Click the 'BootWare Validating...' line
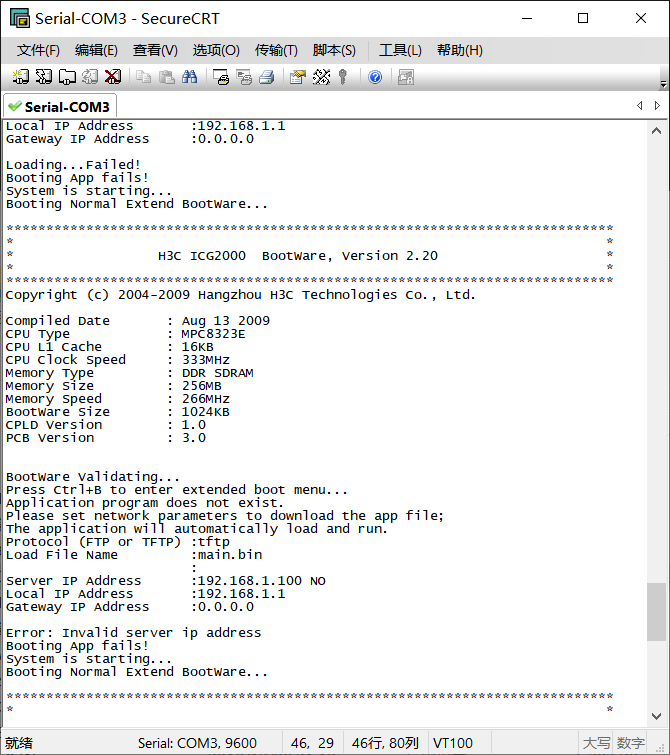 coord(92,477)
